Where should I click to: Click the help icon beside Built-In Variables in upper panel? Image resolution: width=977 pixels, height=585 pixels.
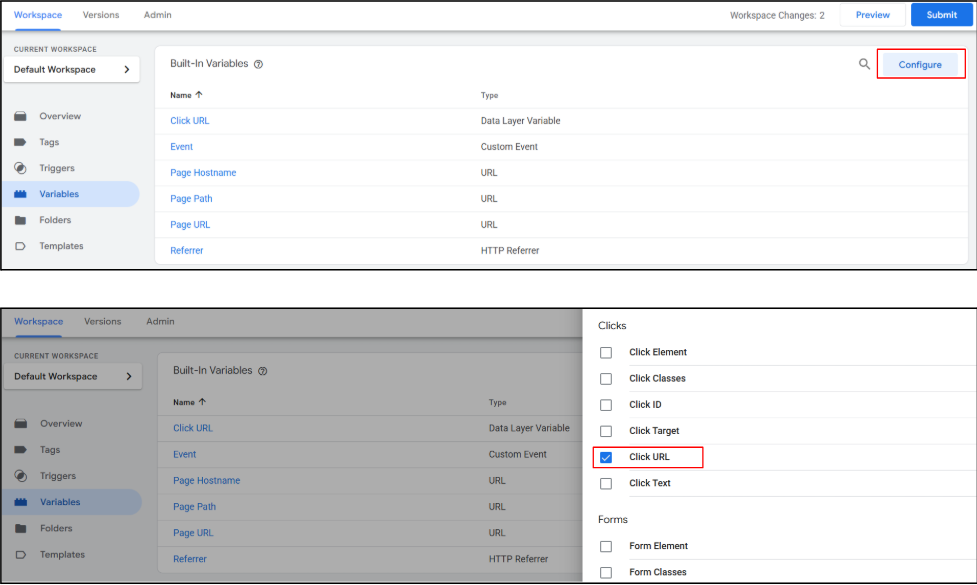tap(258, 64)
